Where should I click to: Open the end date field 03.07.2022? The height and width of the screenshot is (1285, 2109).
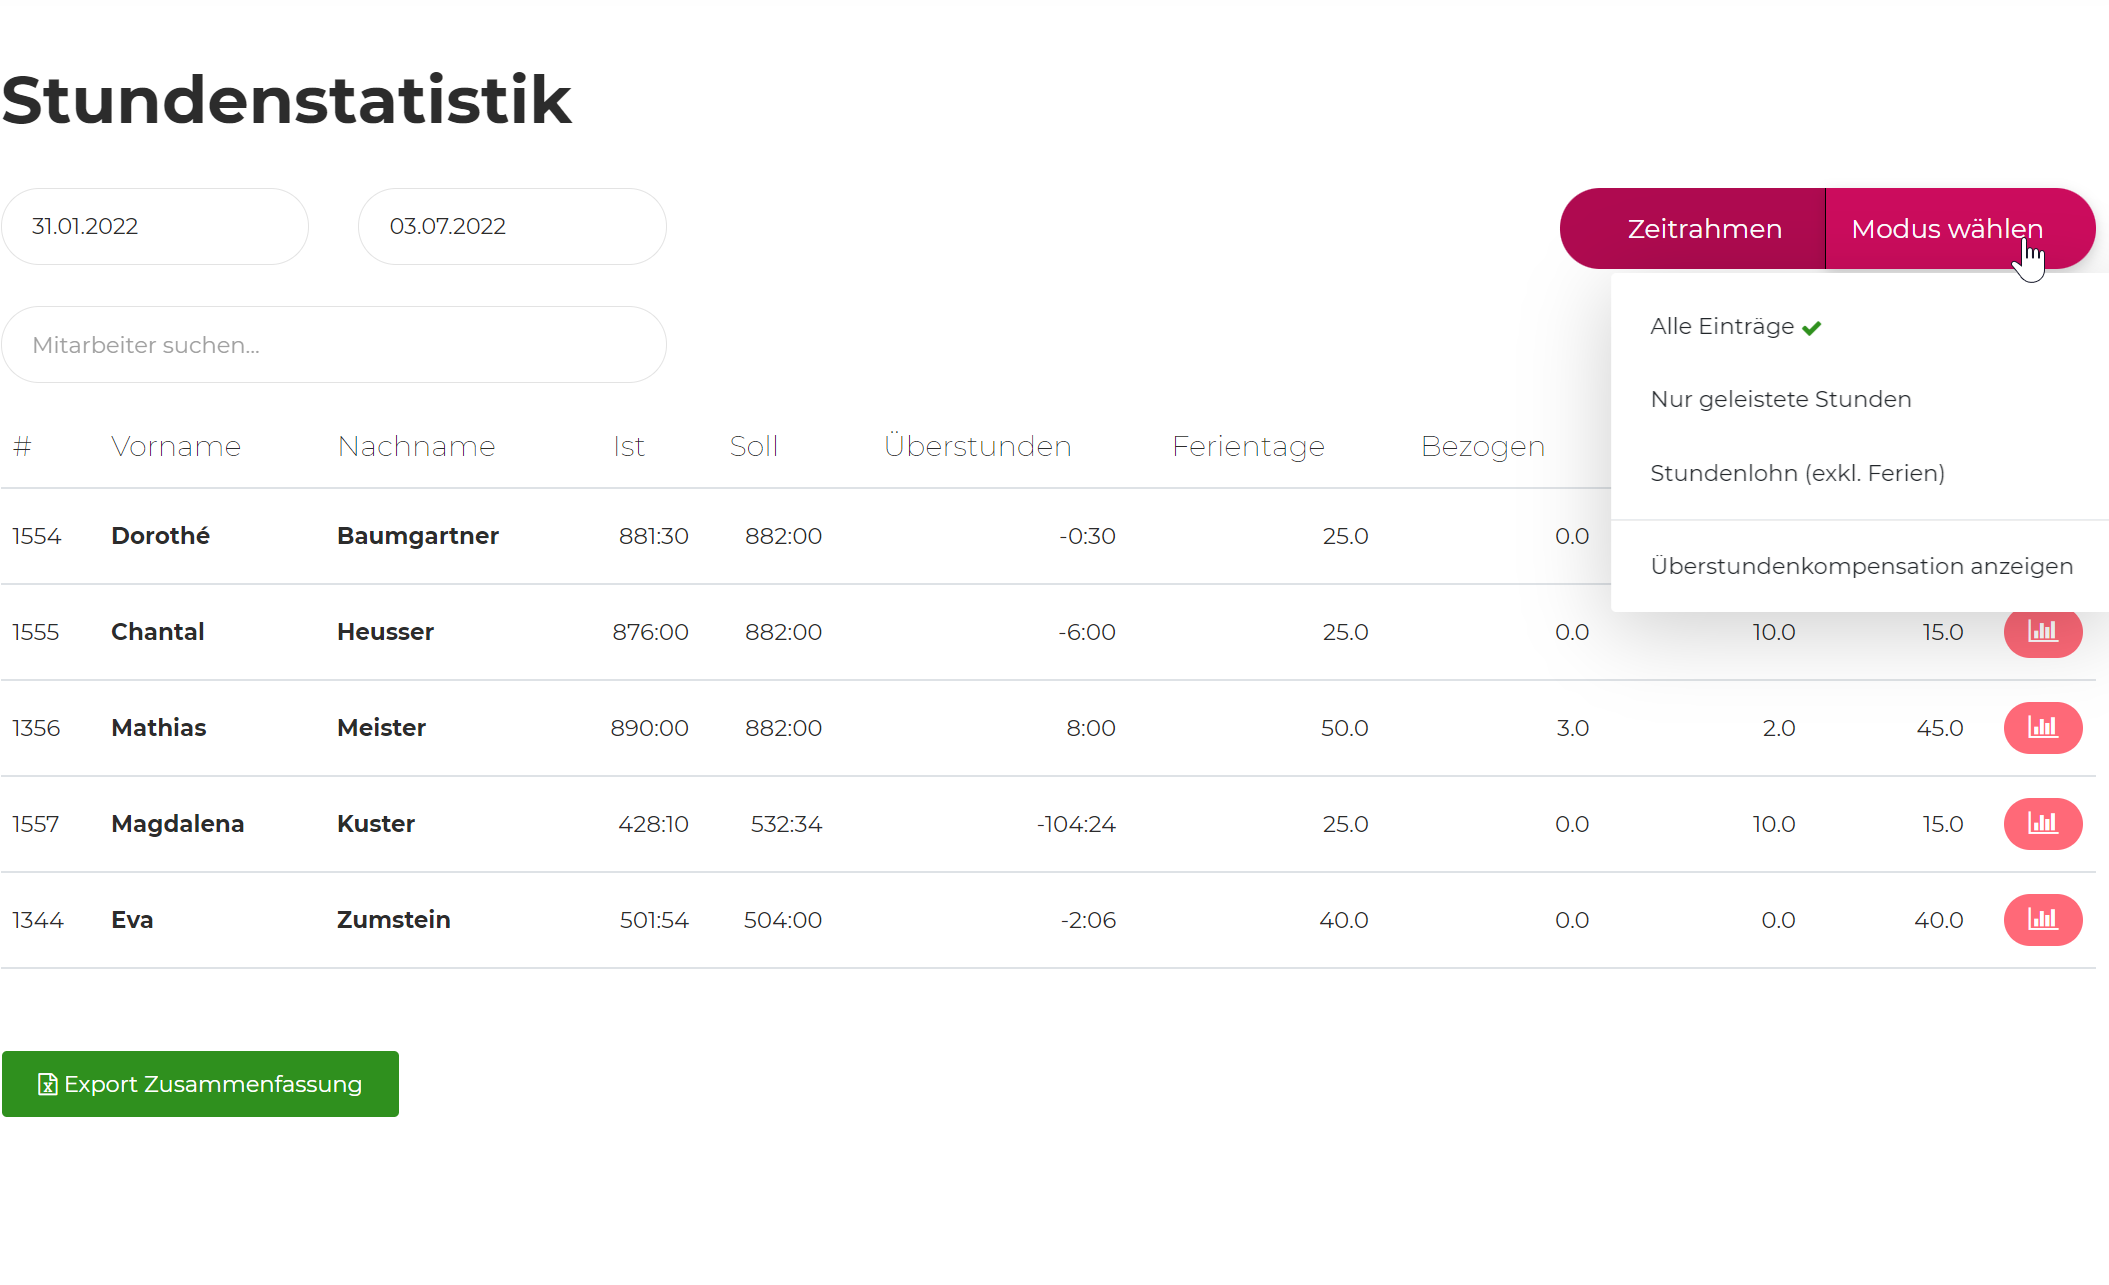[512, 227]
